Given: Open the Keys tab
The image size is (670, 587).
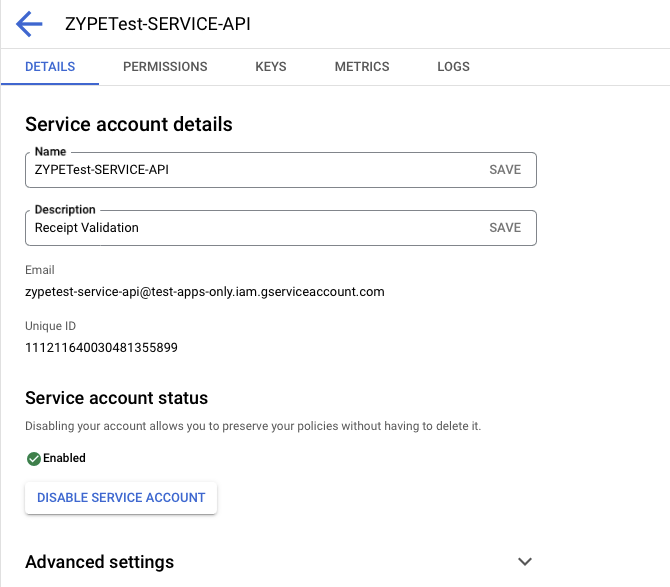Looking at the screenshot, I should (271, 67).
